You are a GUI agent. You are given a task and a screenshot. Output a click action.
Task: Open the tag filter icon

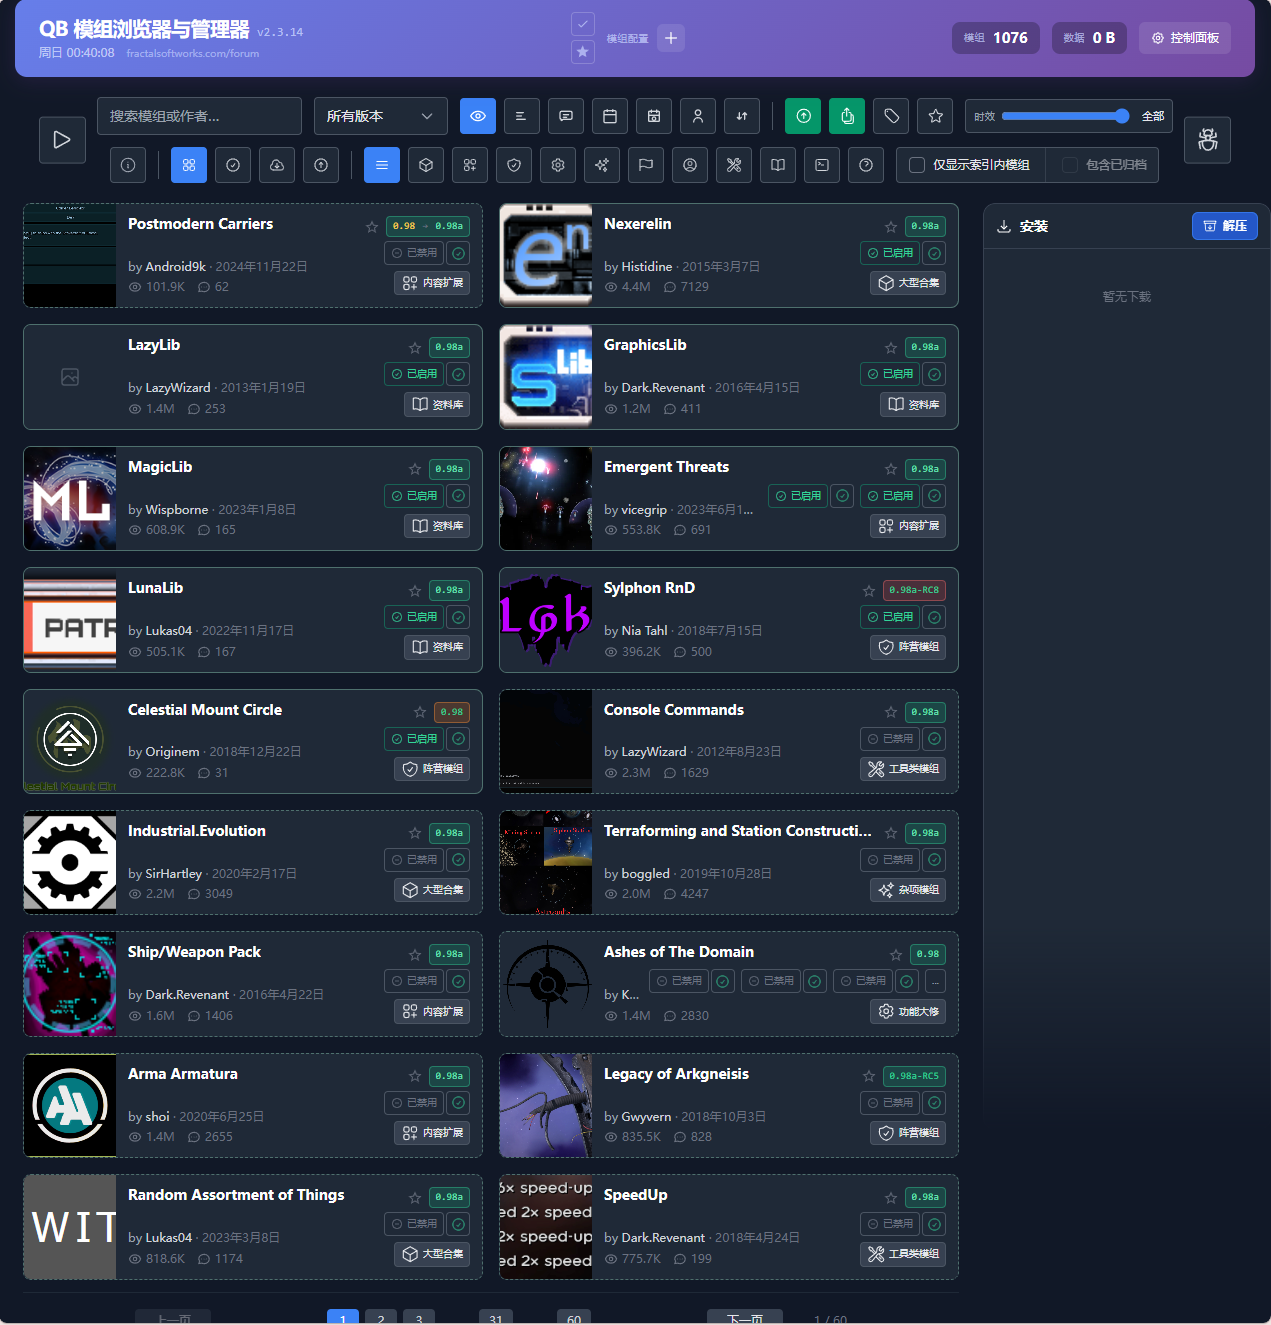(x=891, y=116)
